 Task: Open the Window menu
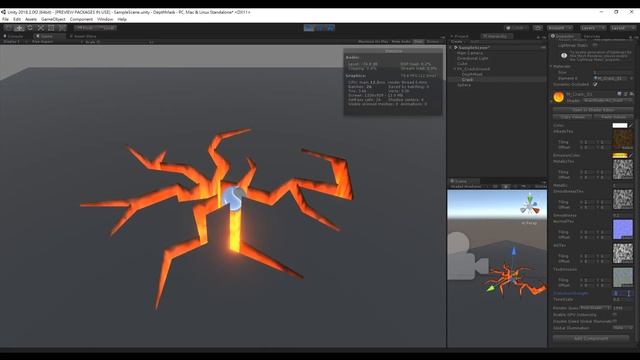pyautogui.click(x=105, y=19)
